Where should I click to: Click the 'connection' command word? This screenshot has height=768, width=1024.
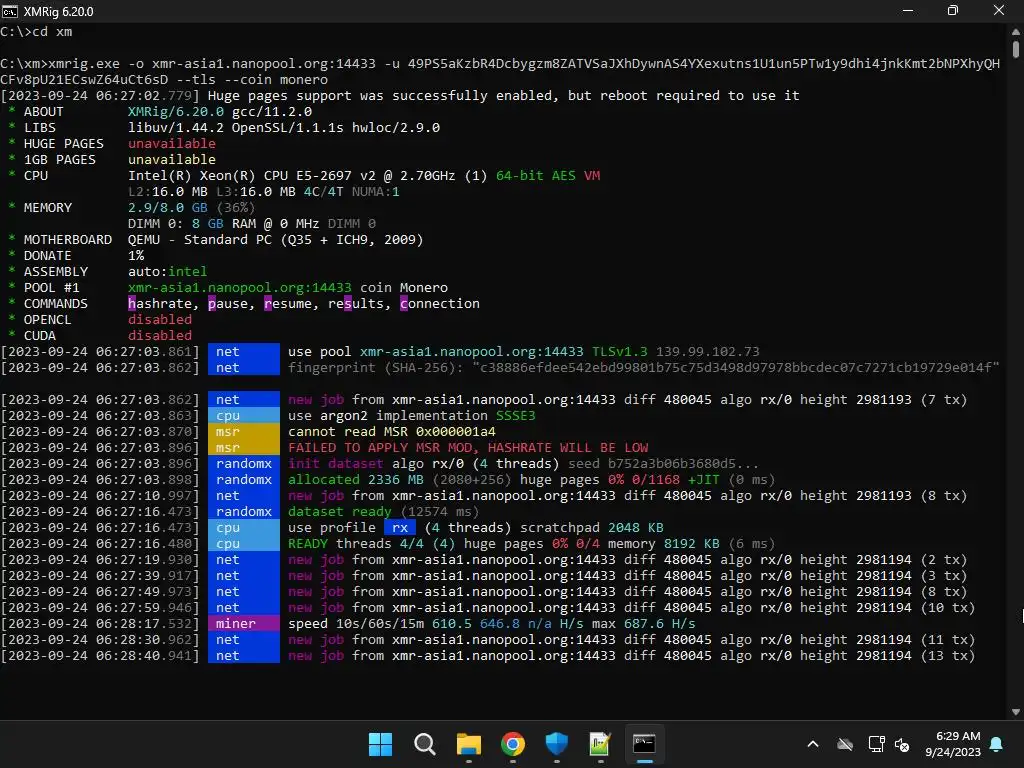(x=440, y=304)
